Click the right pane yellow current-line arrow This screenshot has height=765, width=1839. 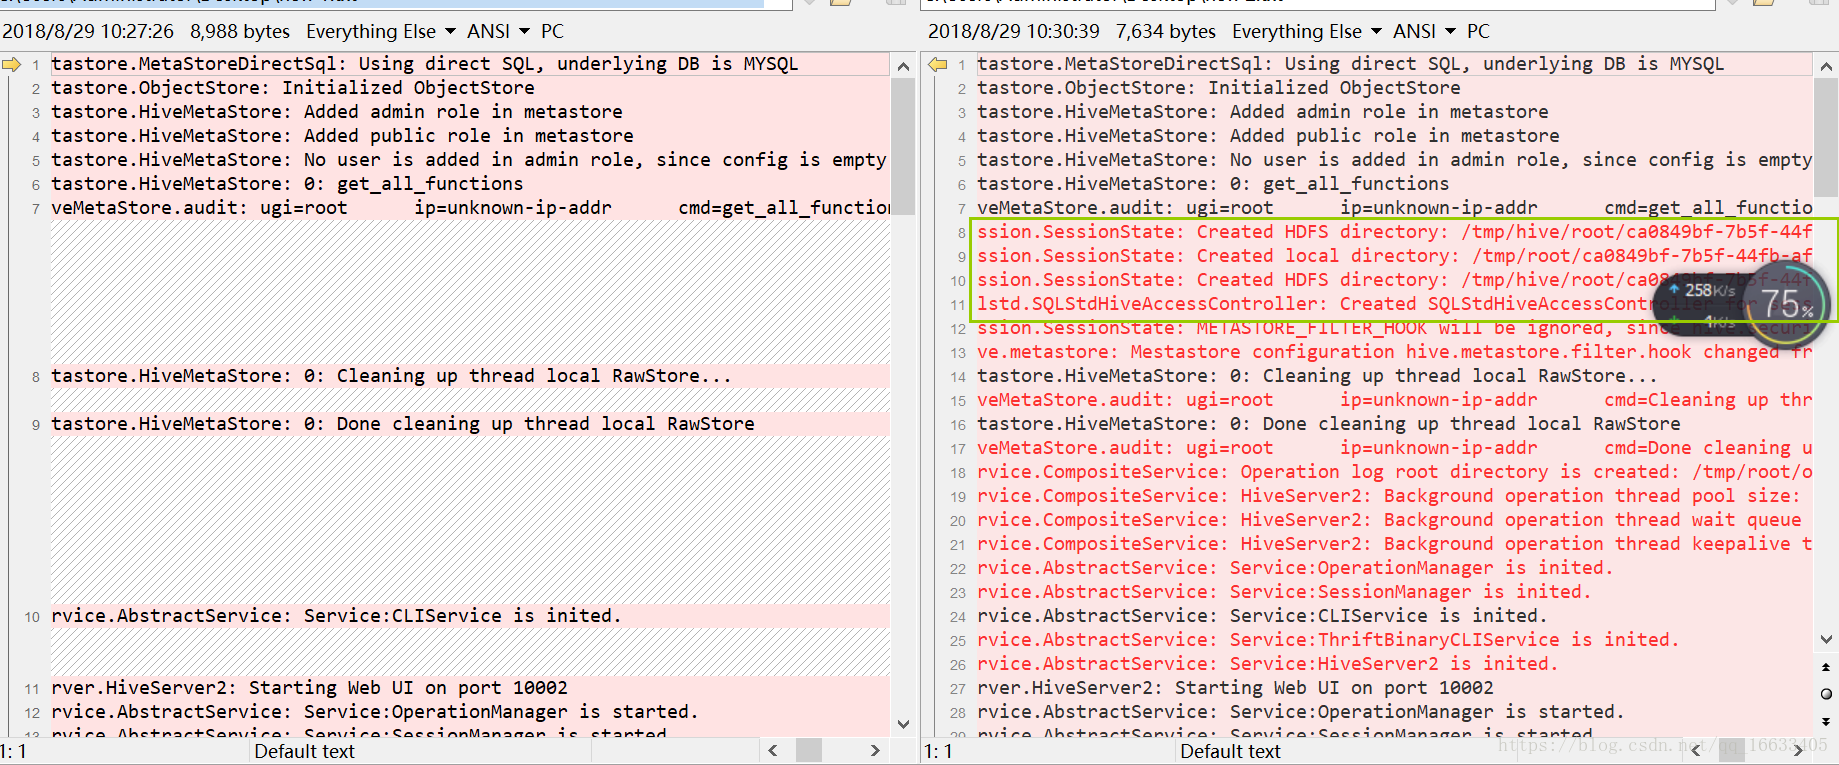tap(937, 65)
